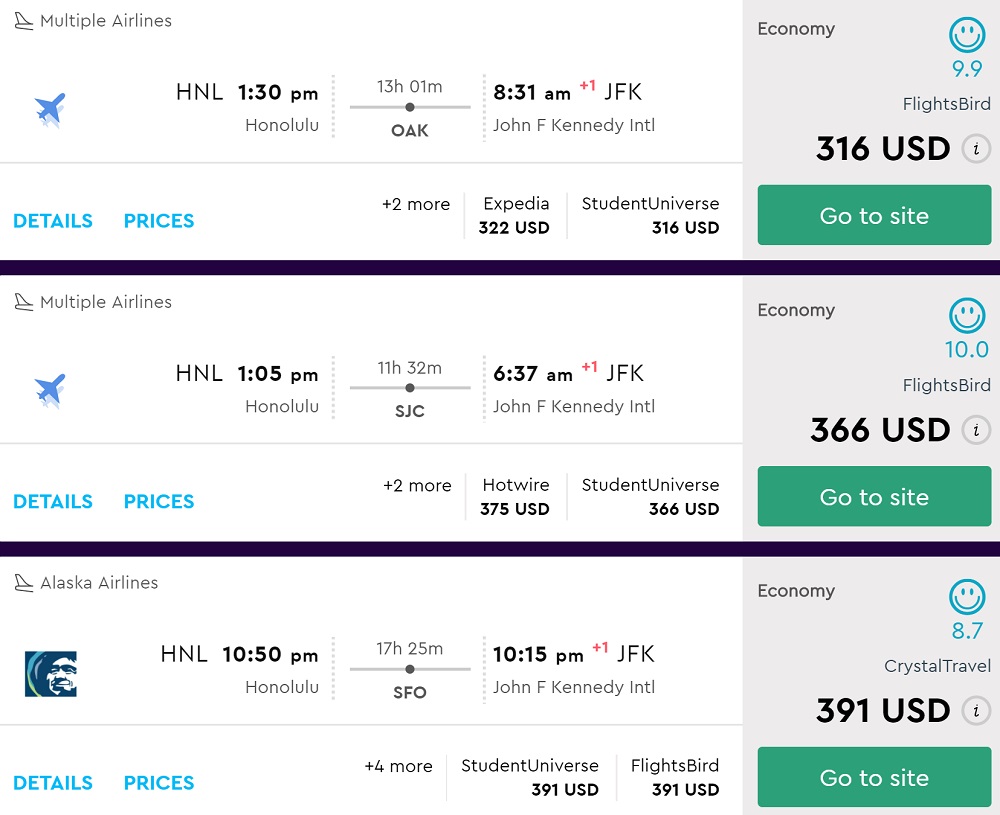1000x815 pixels.
Task: Click the SFO layover marker on timeline
Action: [x=410, y=669]
